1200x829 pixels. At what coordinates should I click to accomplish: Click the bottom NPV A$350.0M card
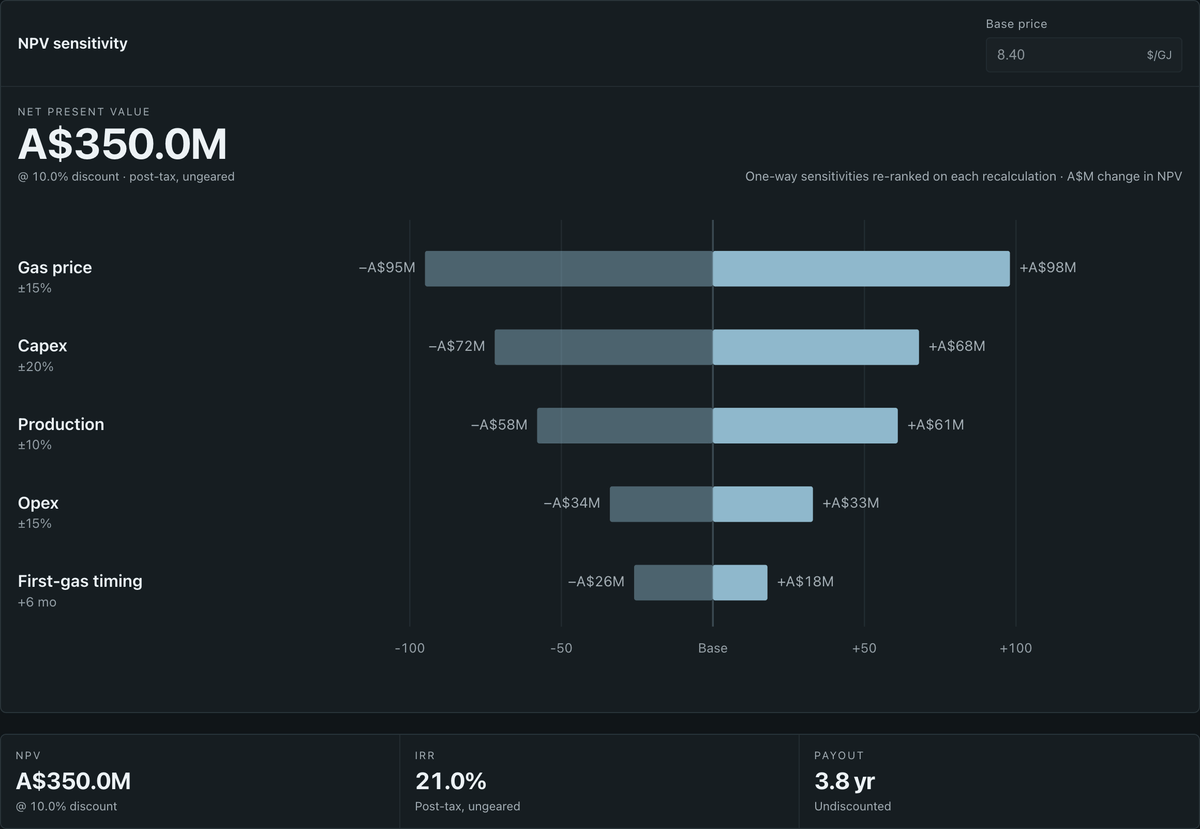[x=199, y=782]
